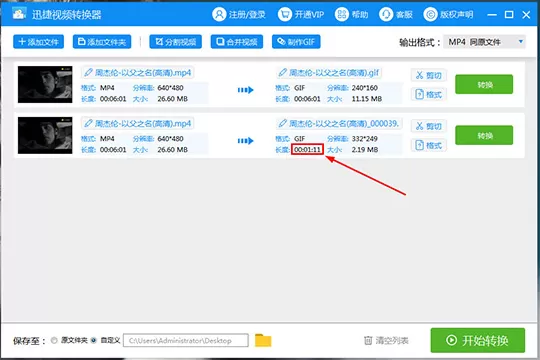Open 版权声明 (copyright notice) in title bar
The image size is (540, 360).
coord(448,14)
